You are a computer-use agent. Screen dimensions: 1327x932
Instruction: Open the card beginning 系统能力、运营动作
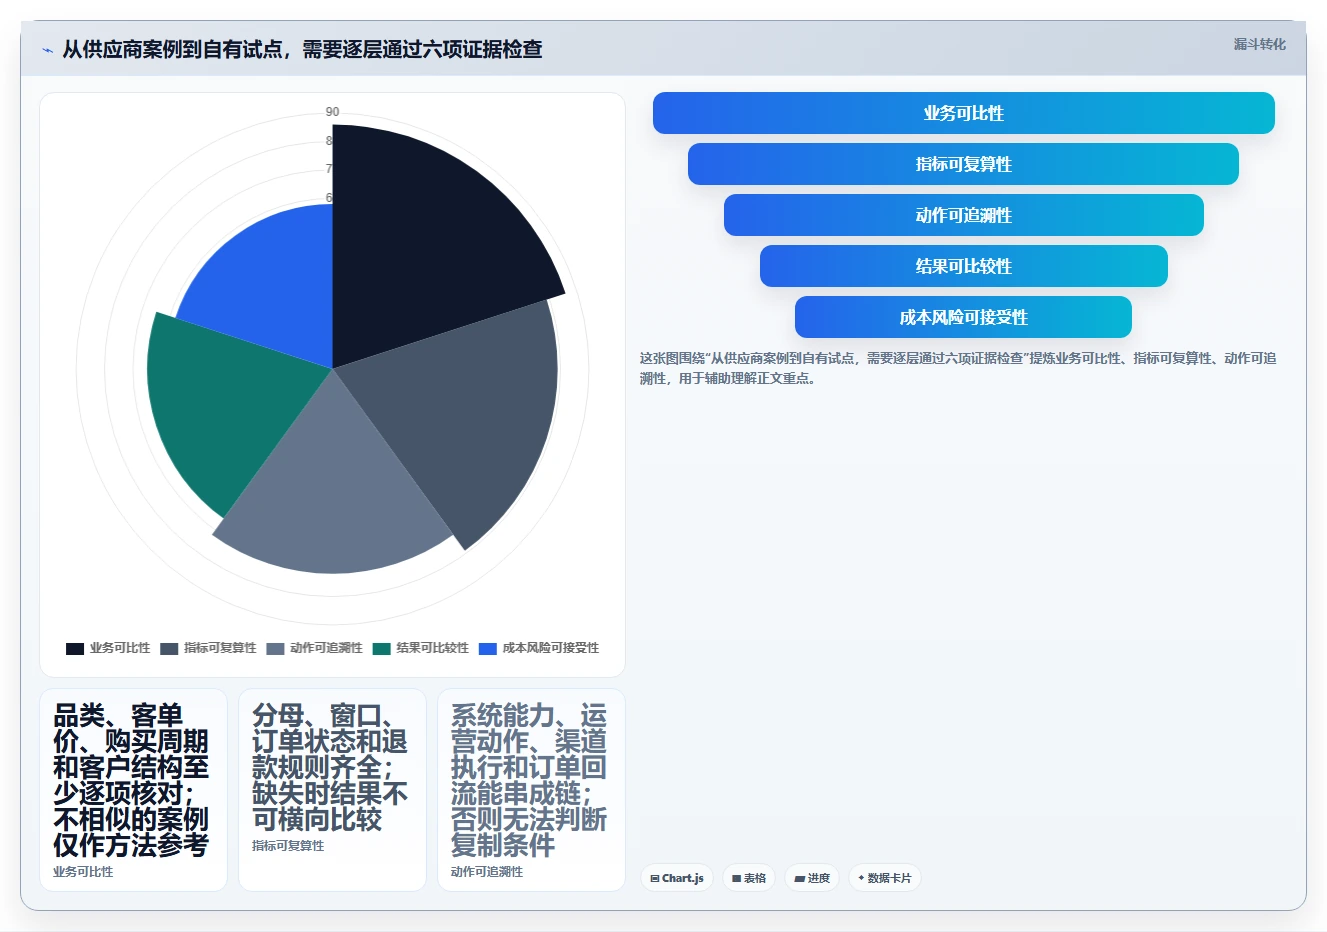coord(531,790)
